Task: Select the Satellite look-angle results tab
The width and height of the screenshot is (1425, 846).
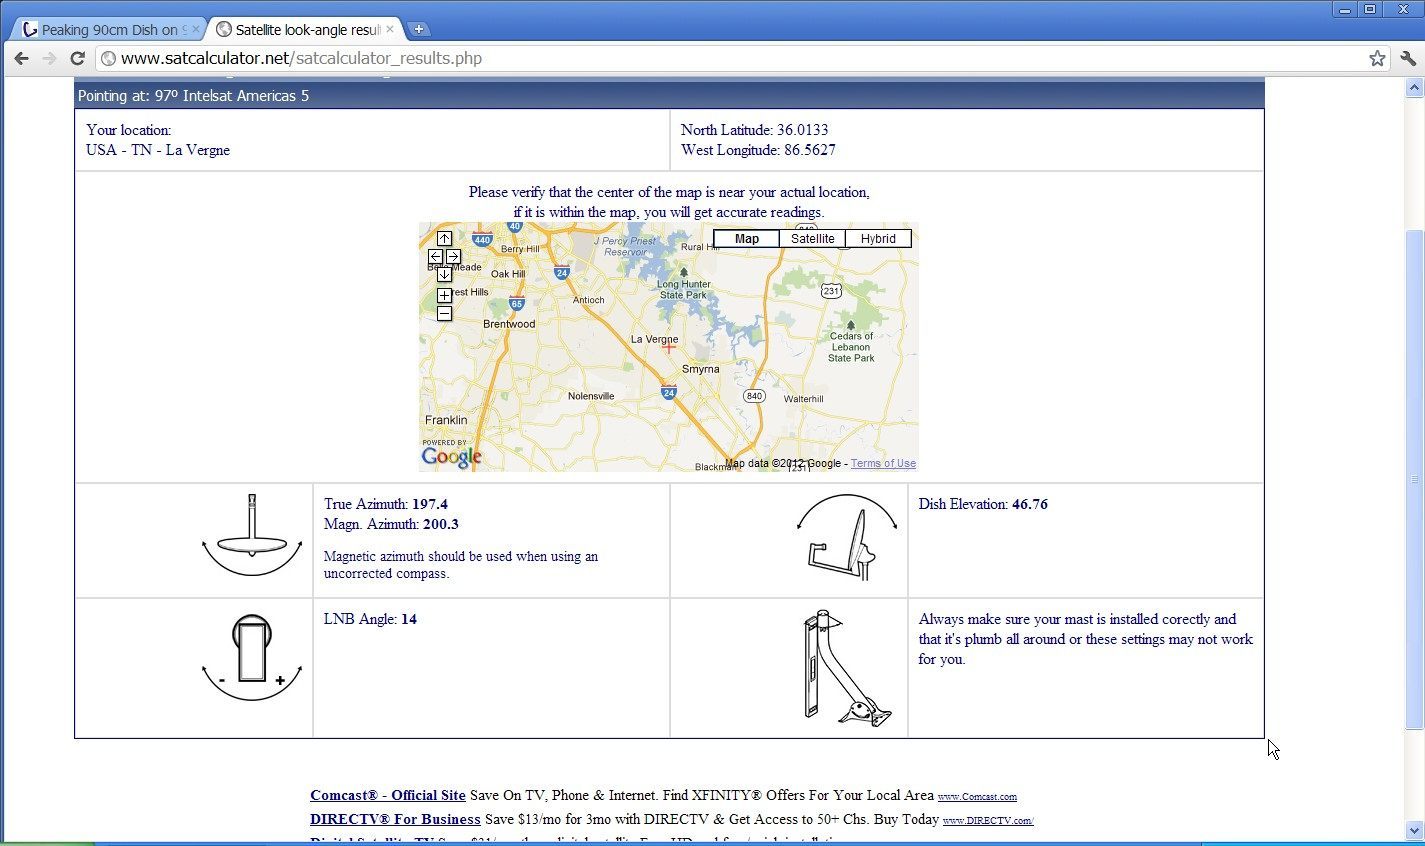Action: [x=305, y=29]
